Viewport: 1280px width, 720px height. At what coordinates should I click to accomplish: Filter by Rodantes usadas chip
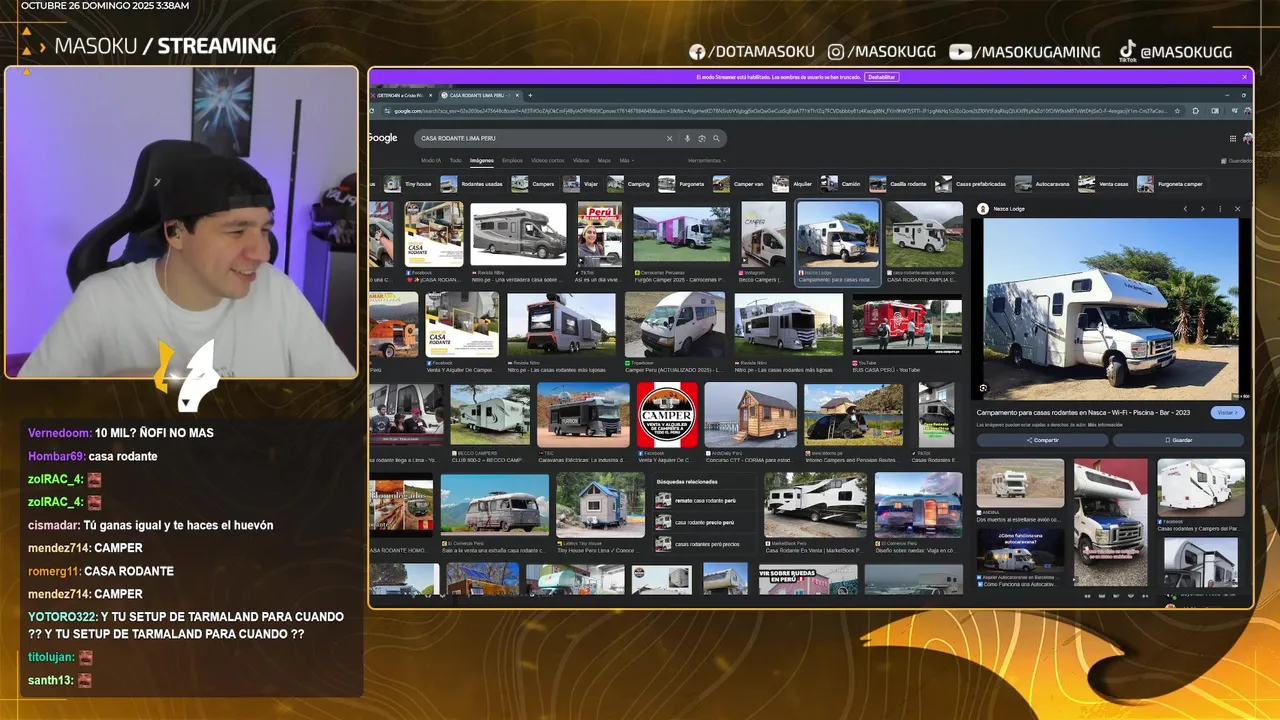pos(472,184)
